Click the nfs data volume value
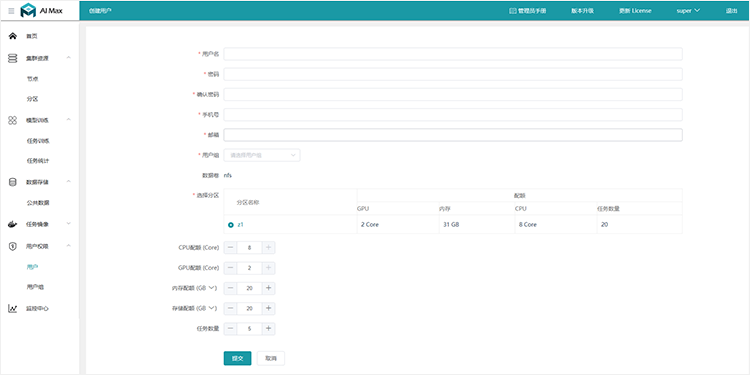The image size is (750, 375). (228, 176)
